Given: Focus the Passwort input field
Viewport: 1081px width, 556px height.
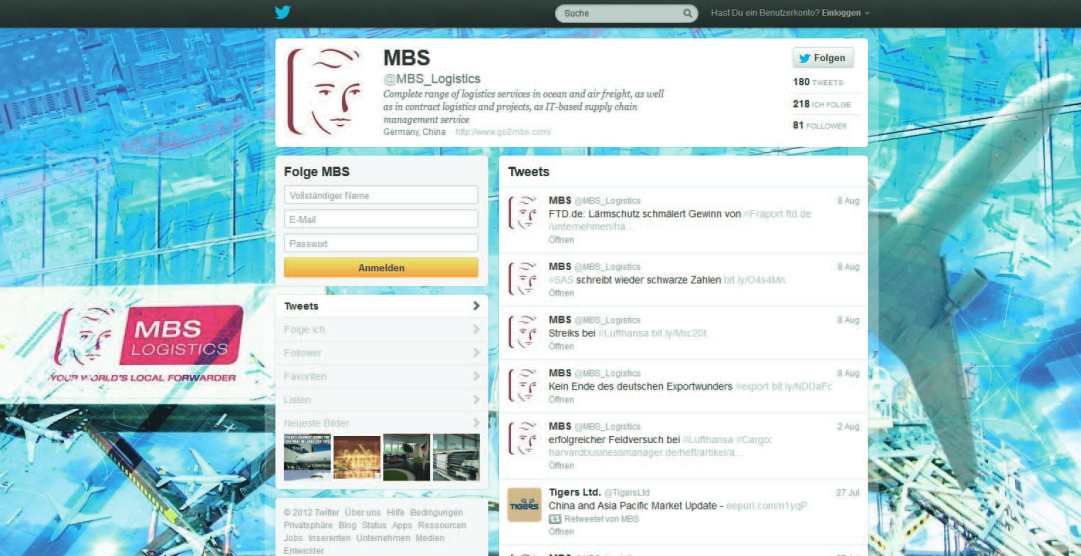Looking at the screenshot, I should 381,243.
